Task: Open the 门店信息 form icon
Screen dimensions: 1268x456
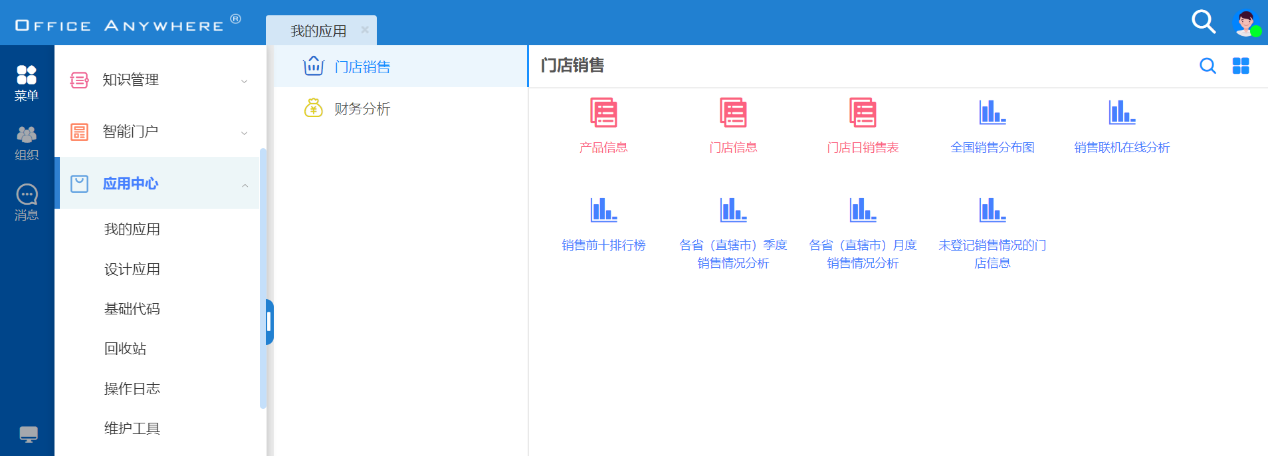Action: click(x=733, y=113)
